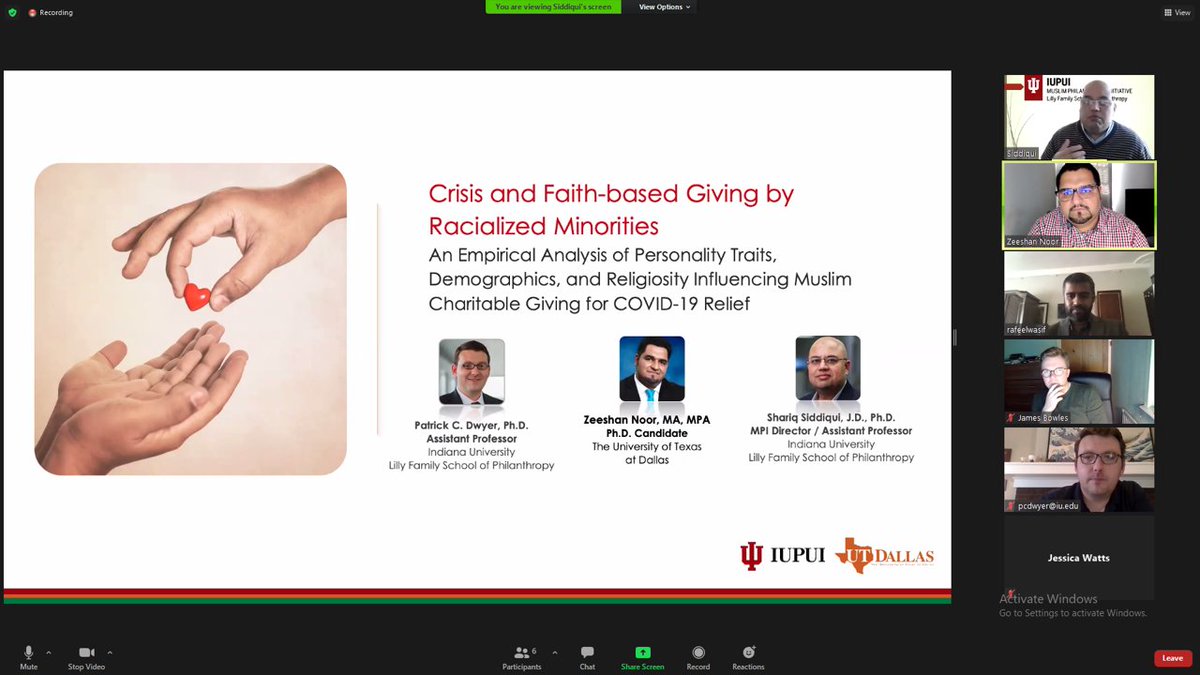Image resolution: width=1200 pixels, height=675 pixels.
Task: Click the hands holding heart image
Action: (191, 319)
